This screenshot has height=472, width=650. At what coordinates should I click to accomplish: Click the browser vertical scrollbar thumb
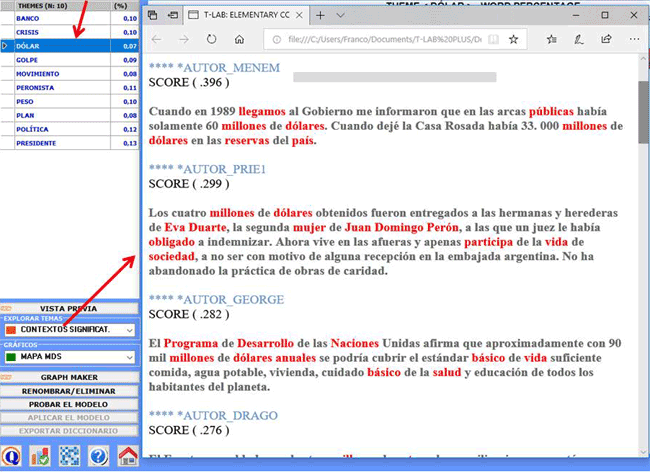(x=643, y=112)
